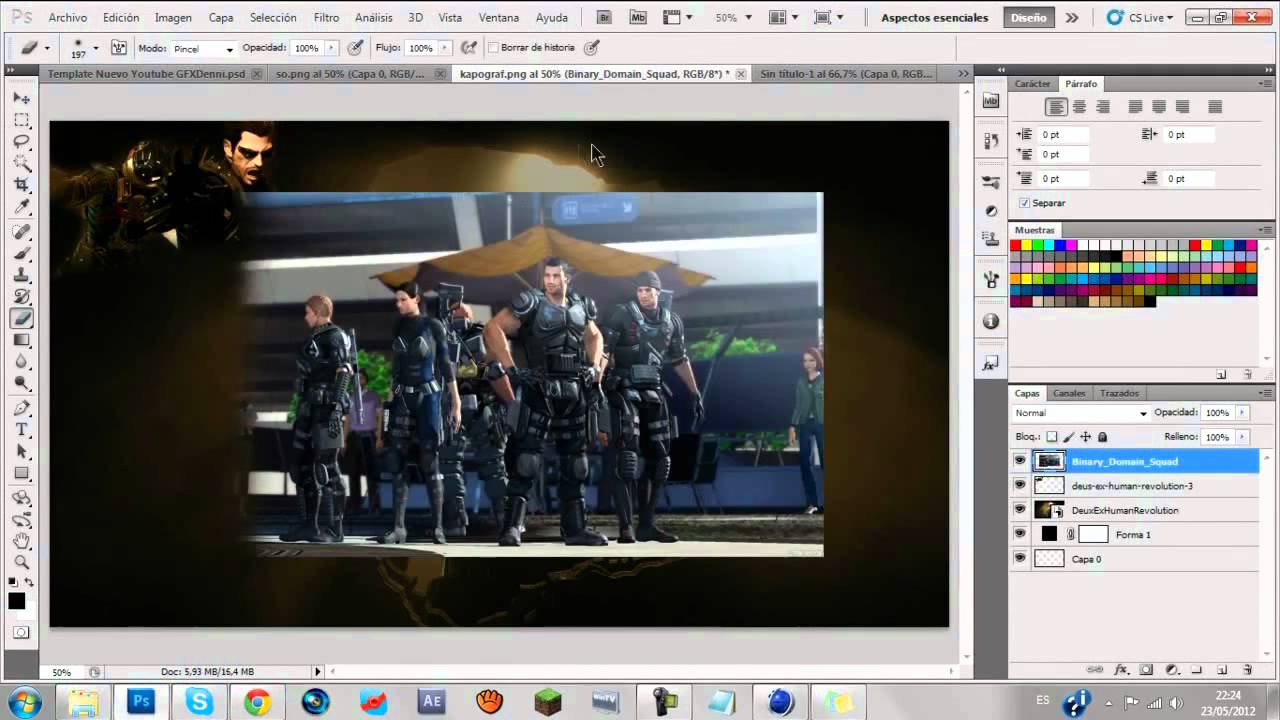Create a new swatch in the Muestras panel
The image size is (1280, 720).
tap(1221, 374)
